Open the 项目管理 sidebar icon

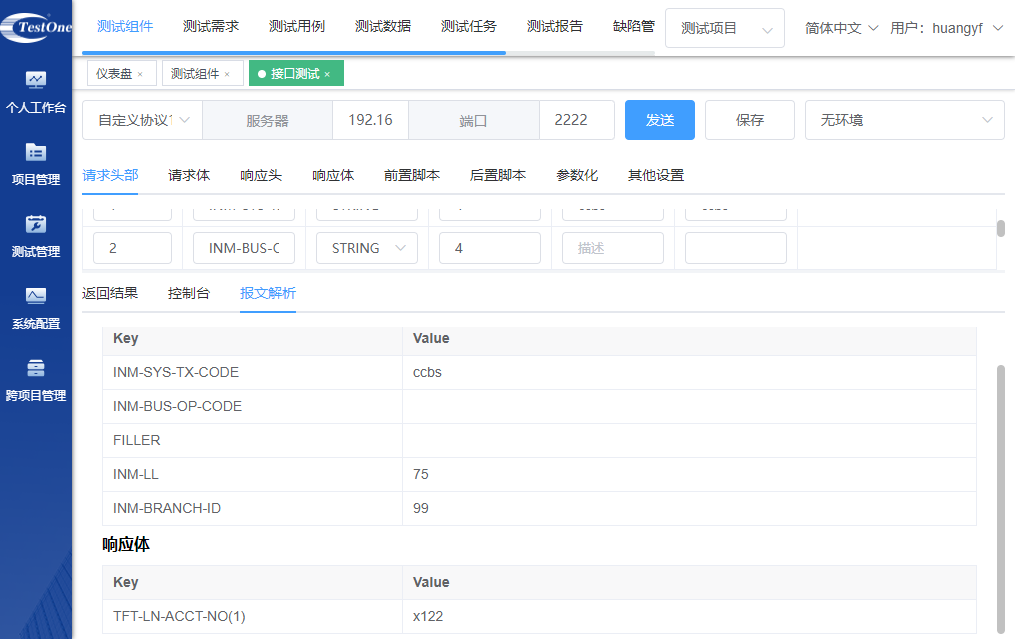[36, 152]
